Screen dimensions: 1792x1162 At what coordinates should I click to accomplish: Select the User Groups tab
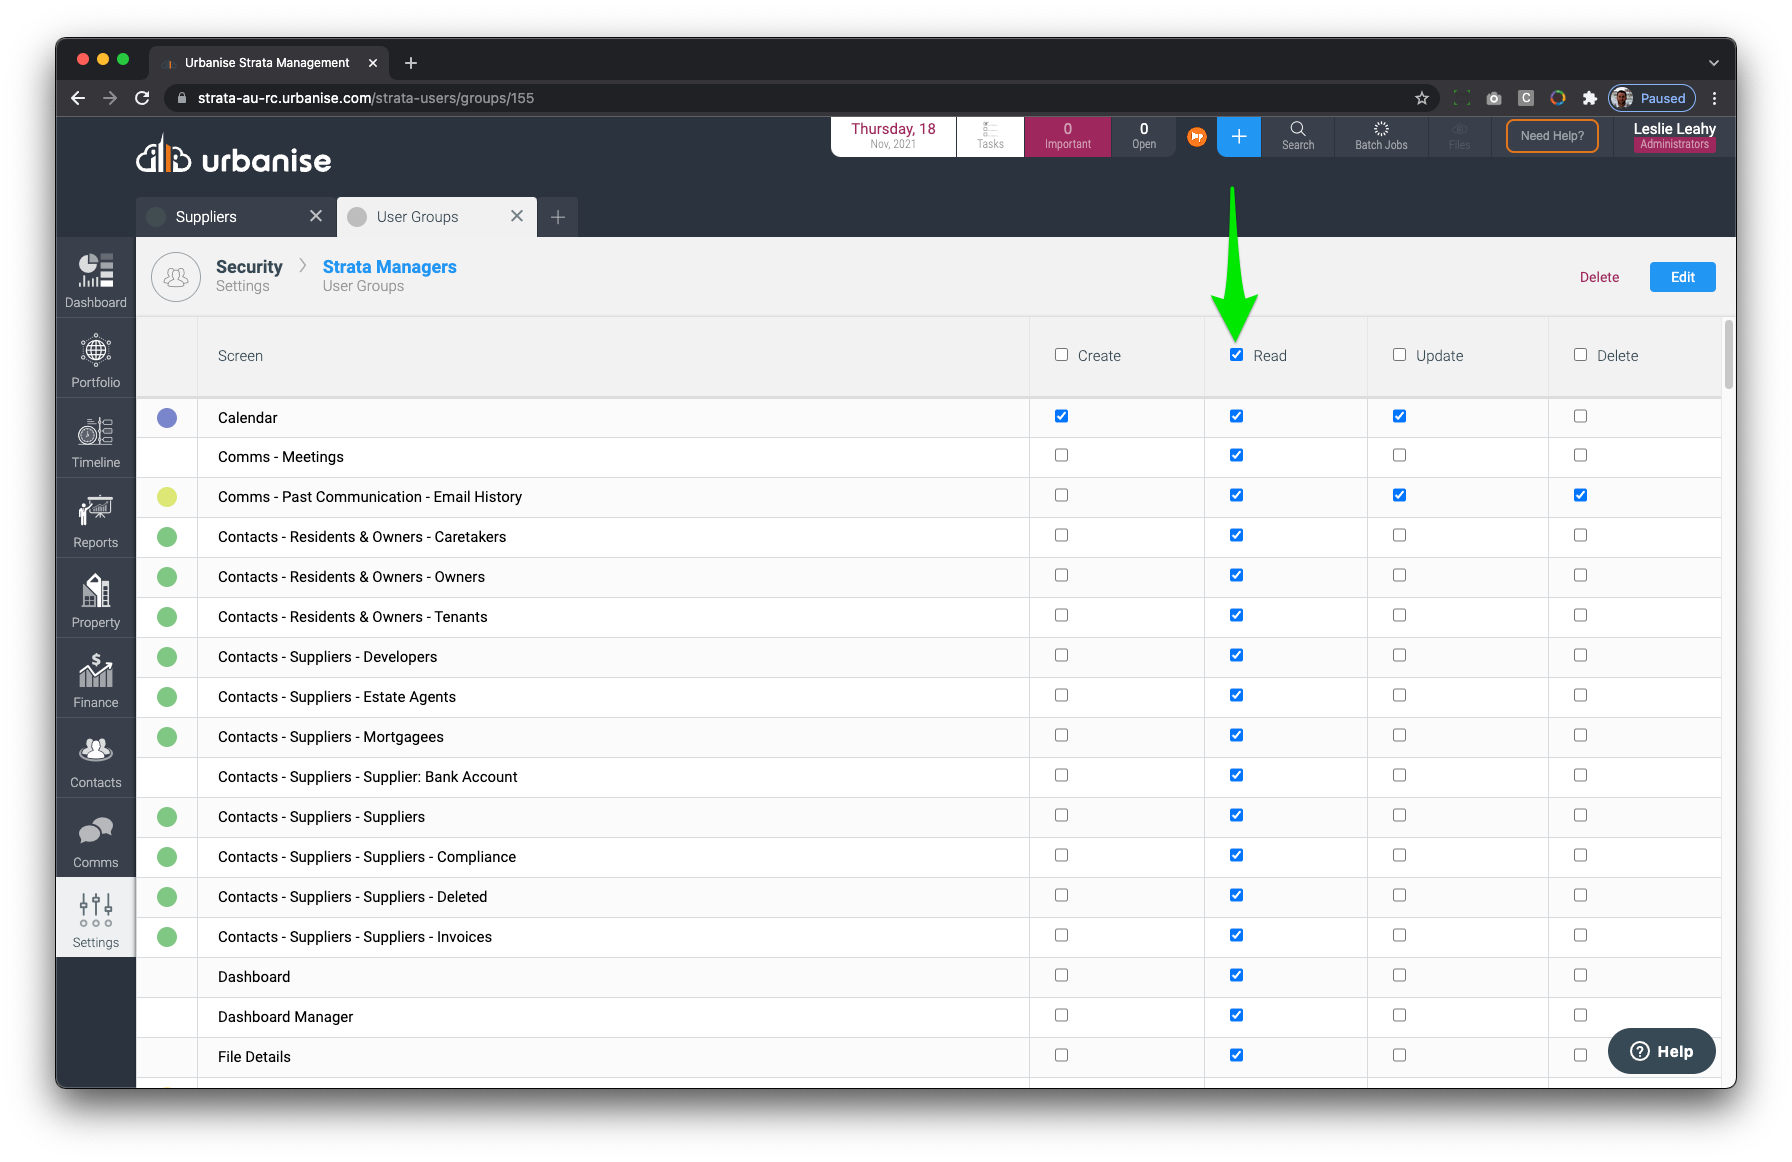418,217
